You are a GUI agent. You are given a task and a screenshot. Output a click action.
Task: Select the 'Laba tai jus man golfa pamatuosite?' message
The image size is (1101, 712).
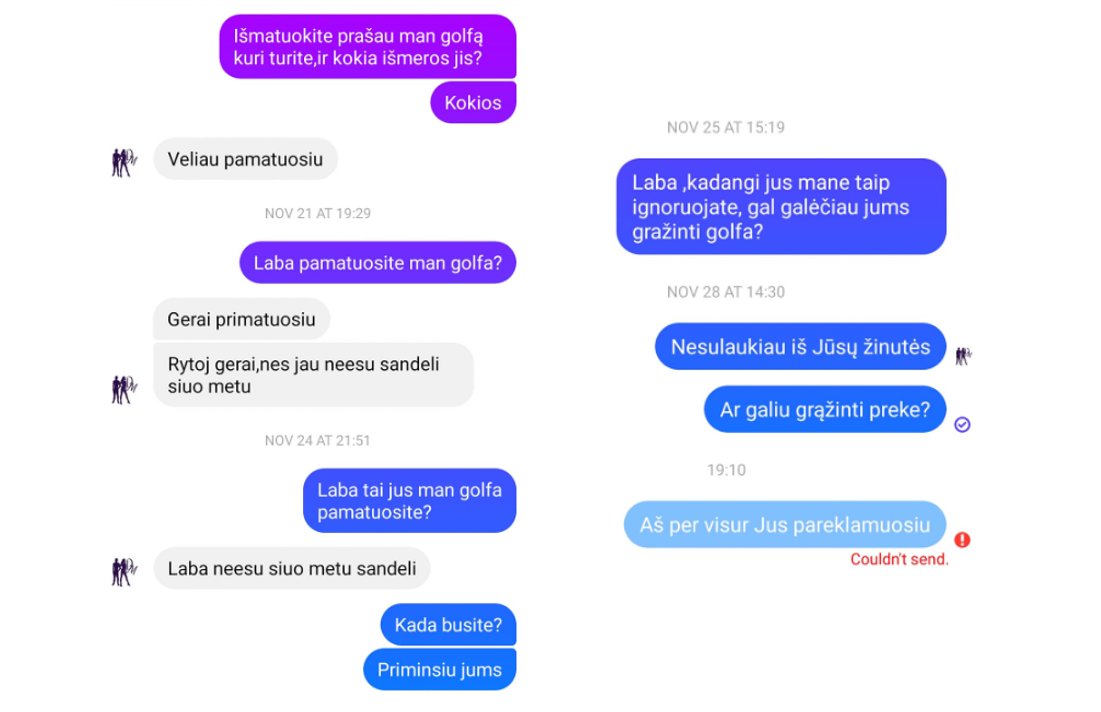pyautogui.click(x=409, y=501)
